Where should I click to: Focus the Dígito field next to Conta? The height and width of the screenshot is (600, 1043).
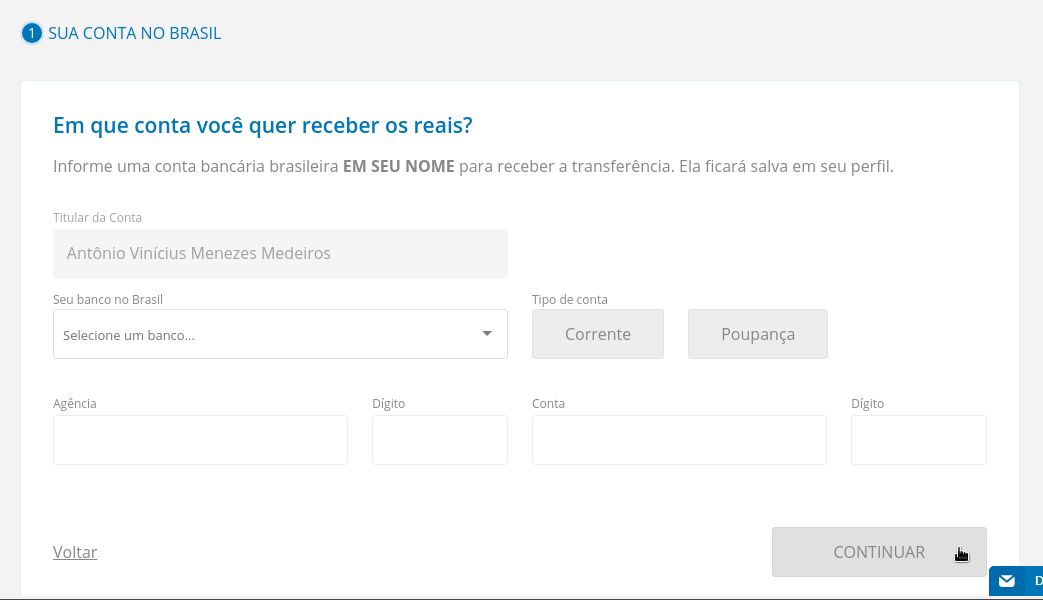pyautogui.click(x=919, y=440)
